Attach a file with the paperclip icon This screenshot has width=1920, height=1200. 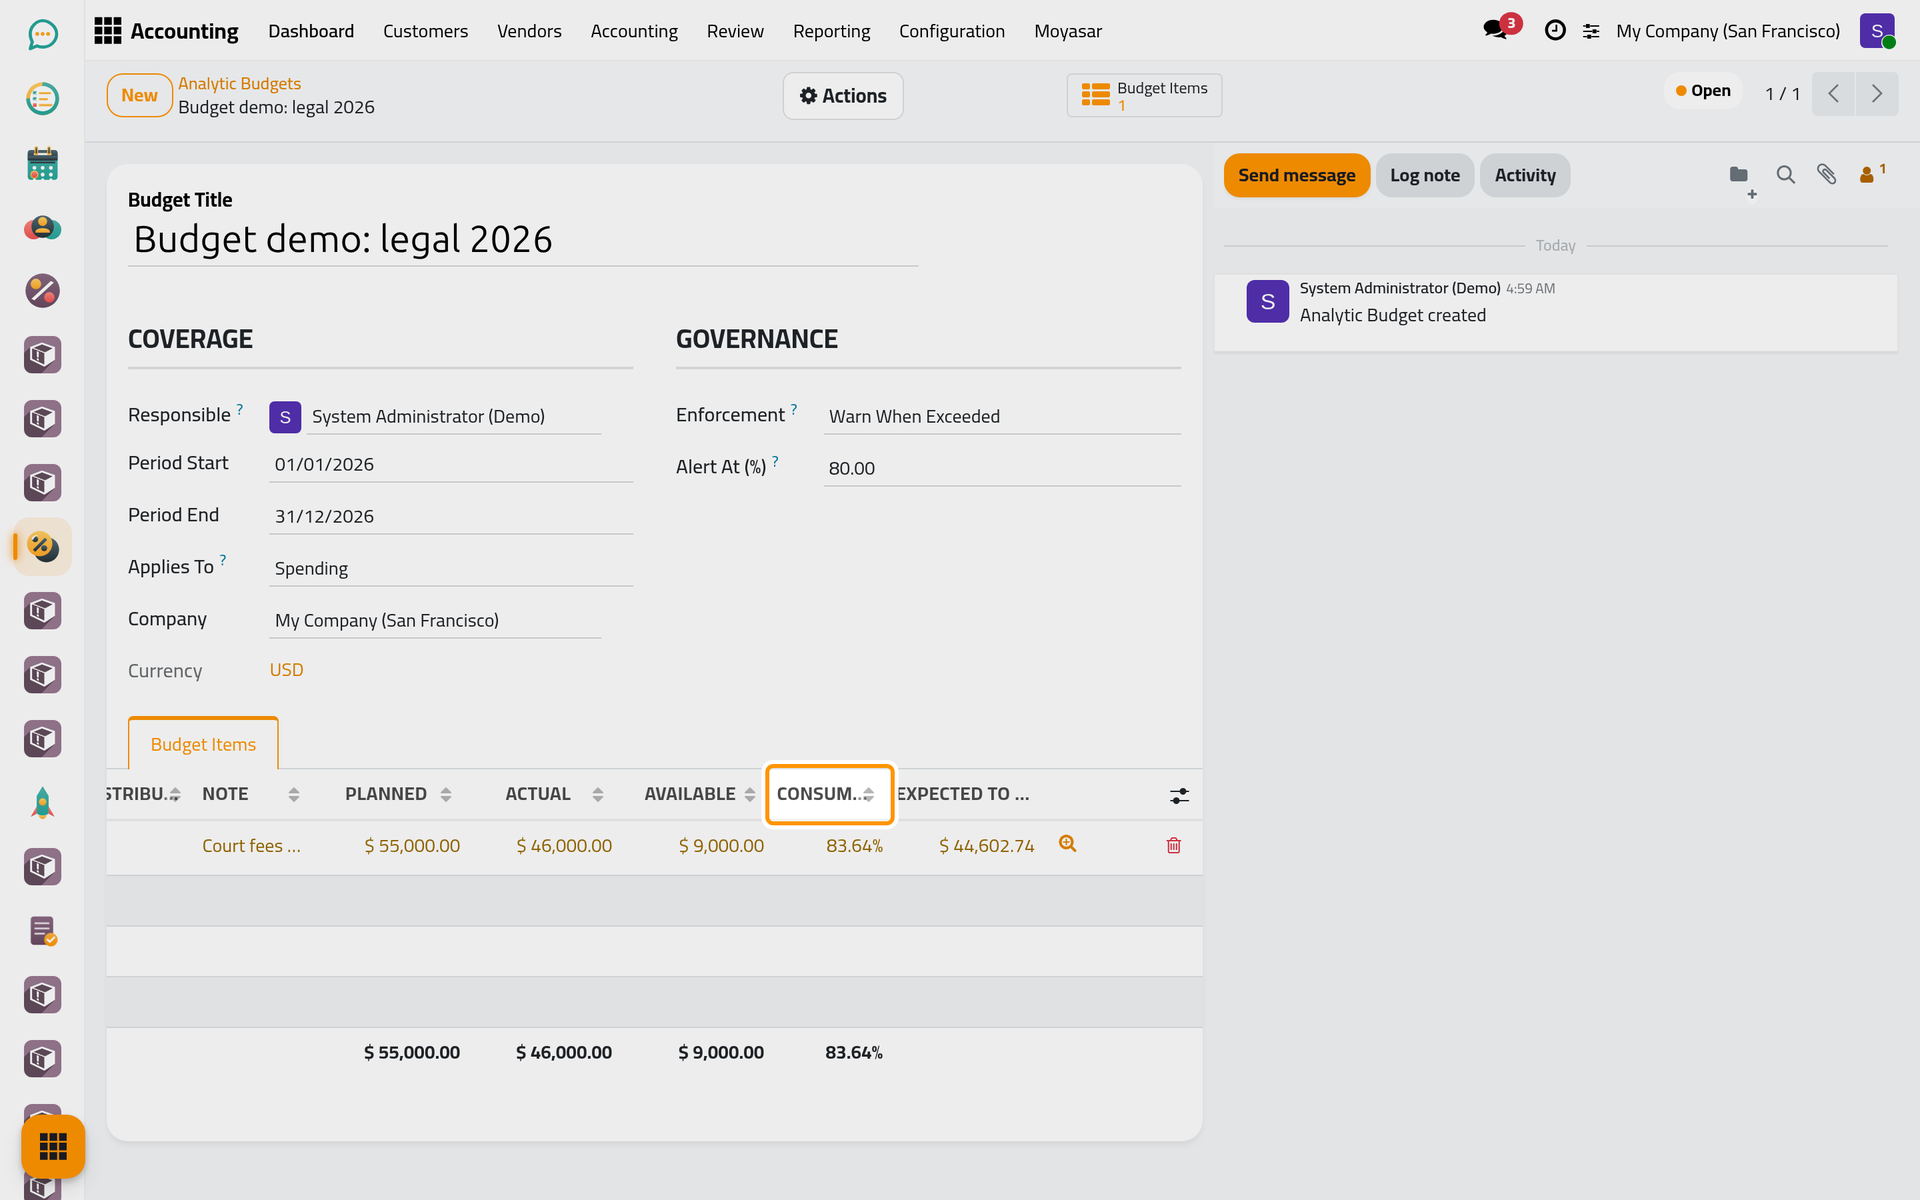tap(1827, 175)
